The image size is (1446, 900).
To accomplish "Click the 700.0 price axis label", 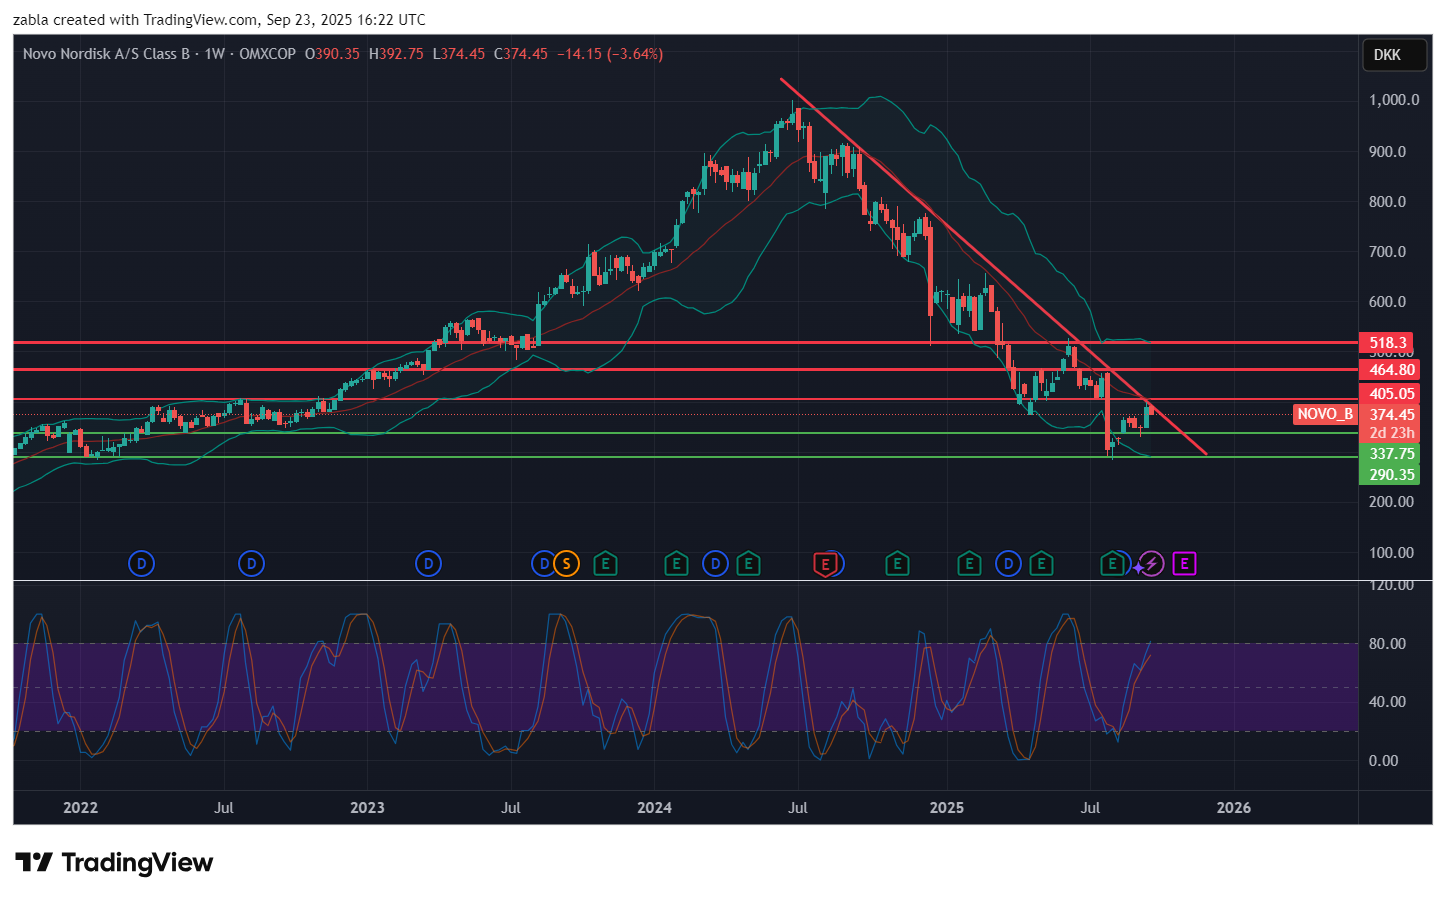I will click(1387, 252).
